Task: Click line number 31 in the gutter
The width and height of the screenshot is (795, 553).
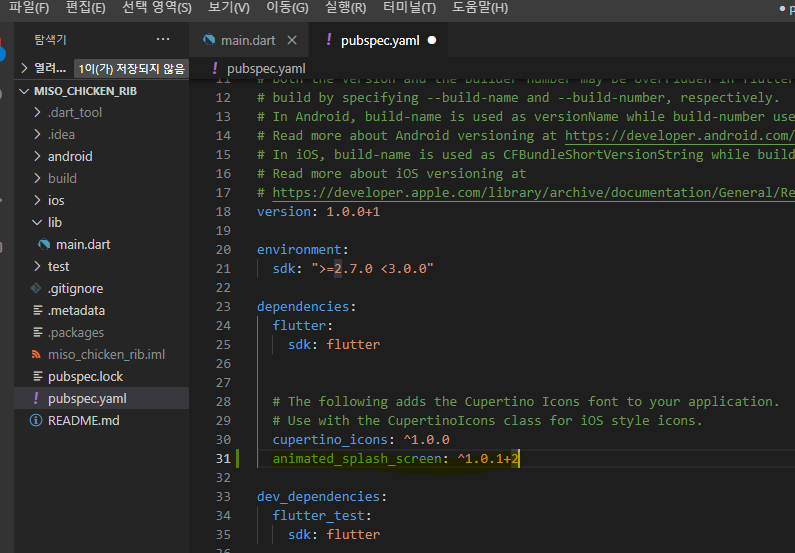Action: point(223,459)
